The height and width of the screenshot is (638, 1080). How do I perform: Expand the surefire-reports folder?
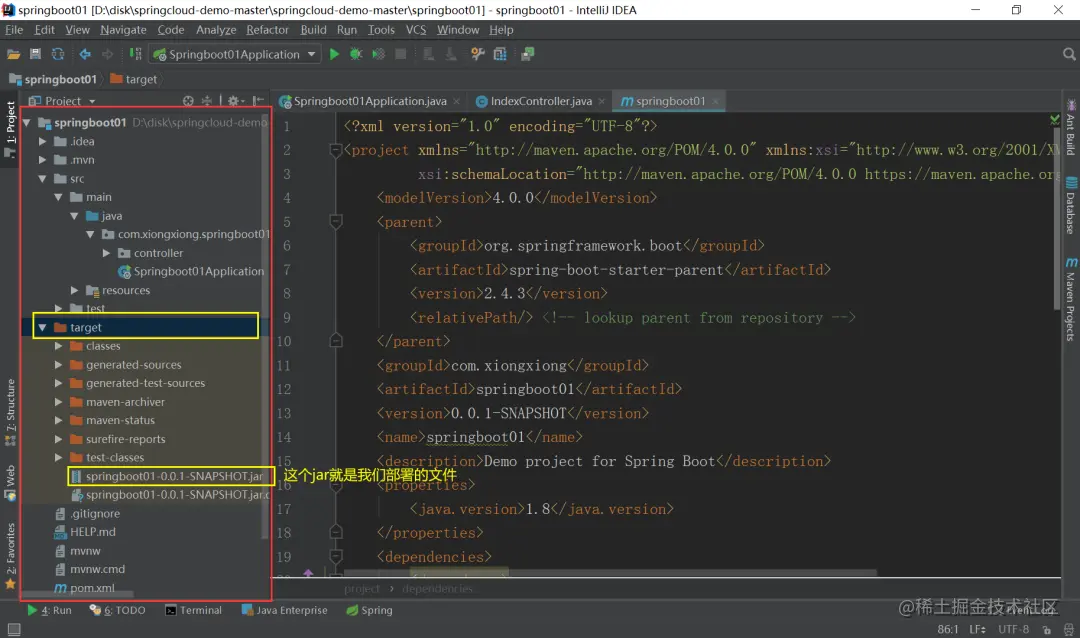tap(59, 439)
